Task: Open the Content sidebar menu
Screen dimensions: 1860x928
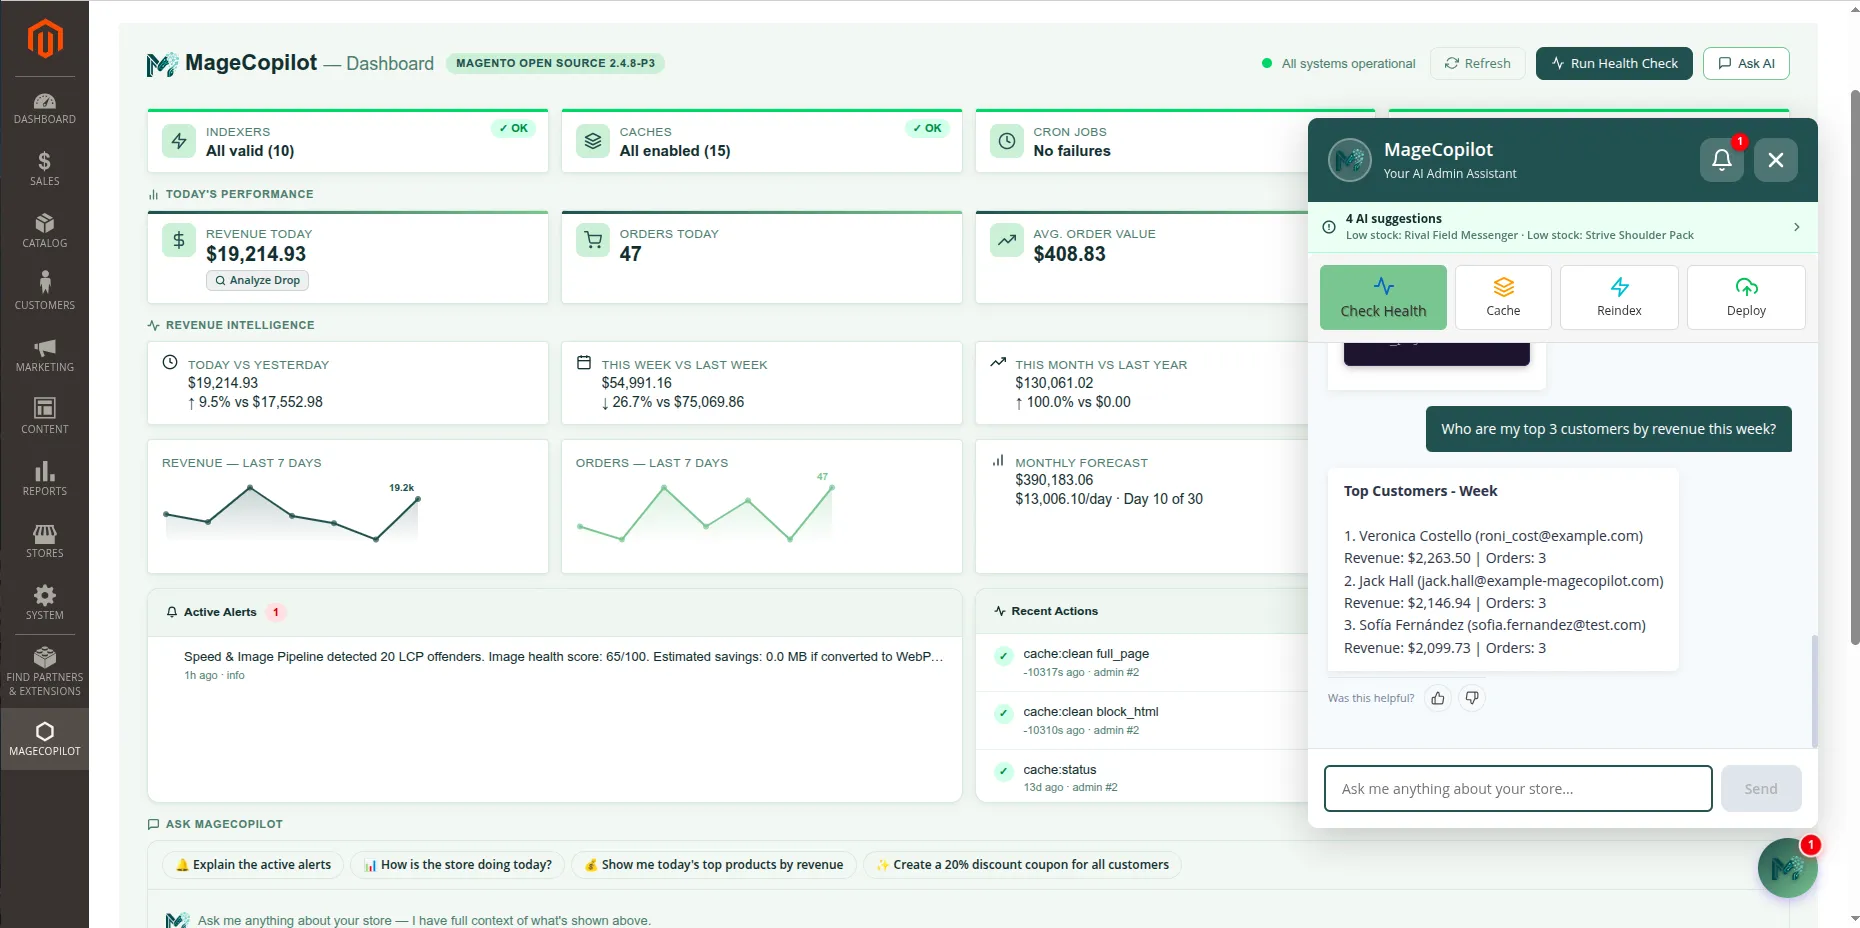Action: pyautogui.click(x=45, y=417)
